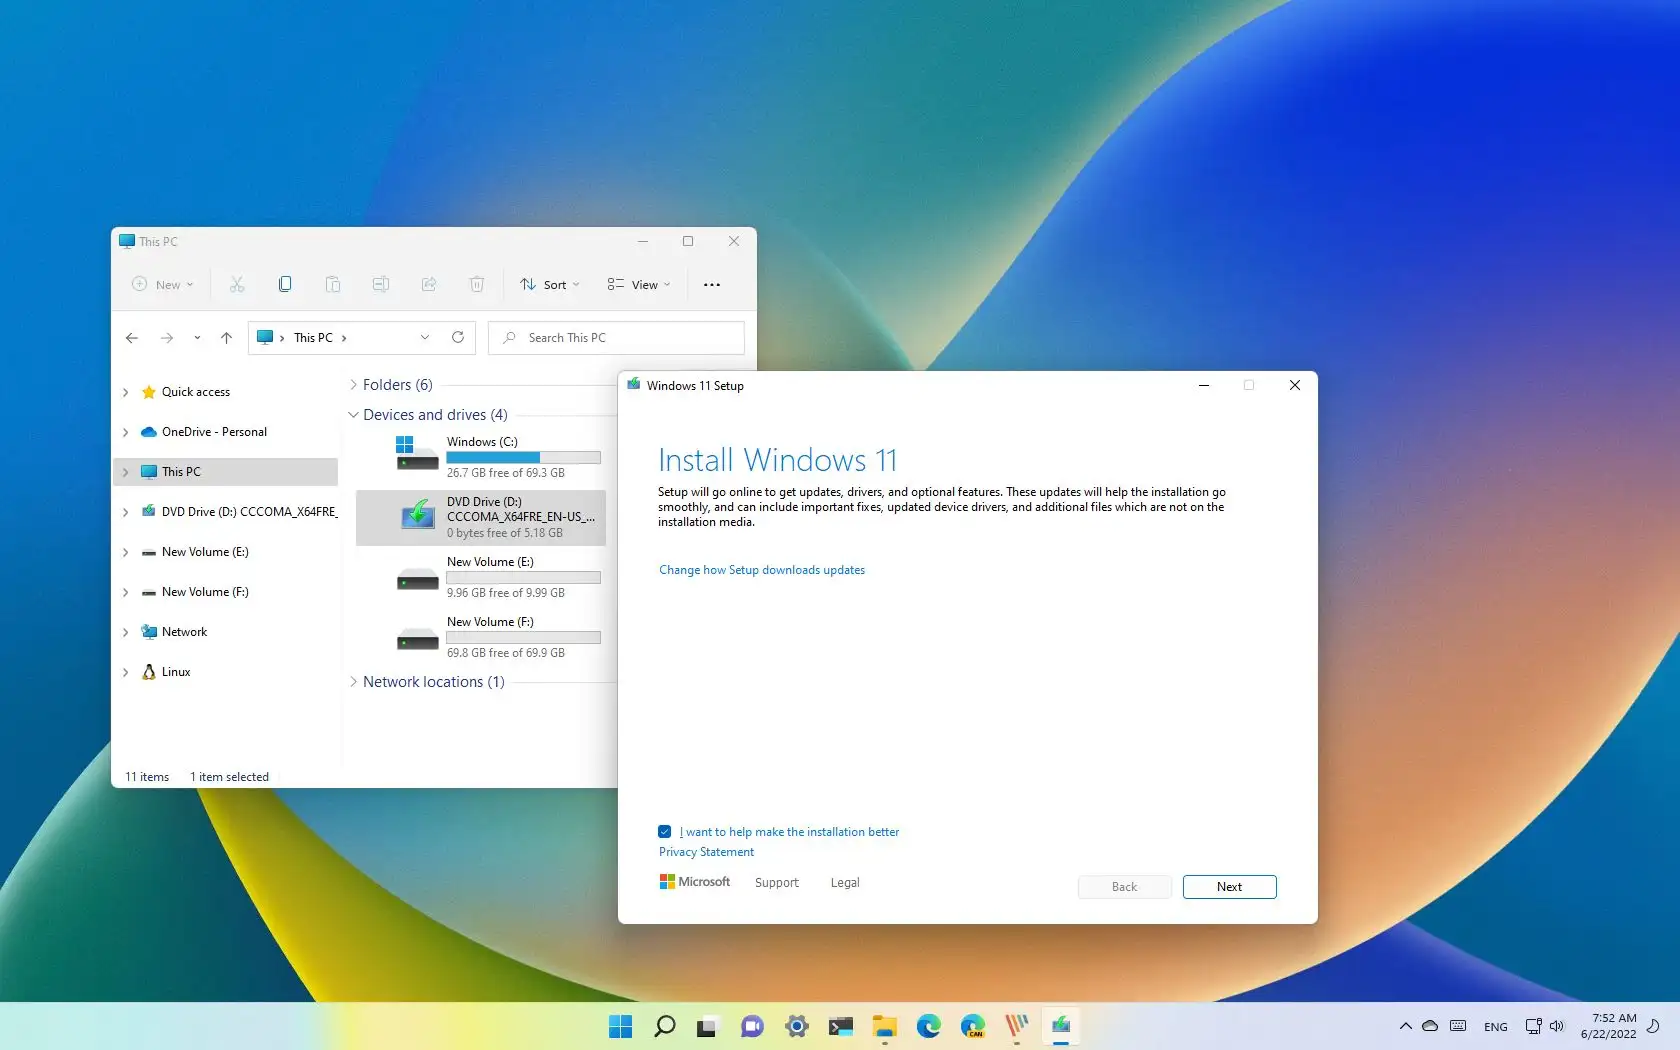This screenshot has width=1680, height=1050.
Task: Click Next in Windows 11 Setup
Action: (x=1229, y=887)
